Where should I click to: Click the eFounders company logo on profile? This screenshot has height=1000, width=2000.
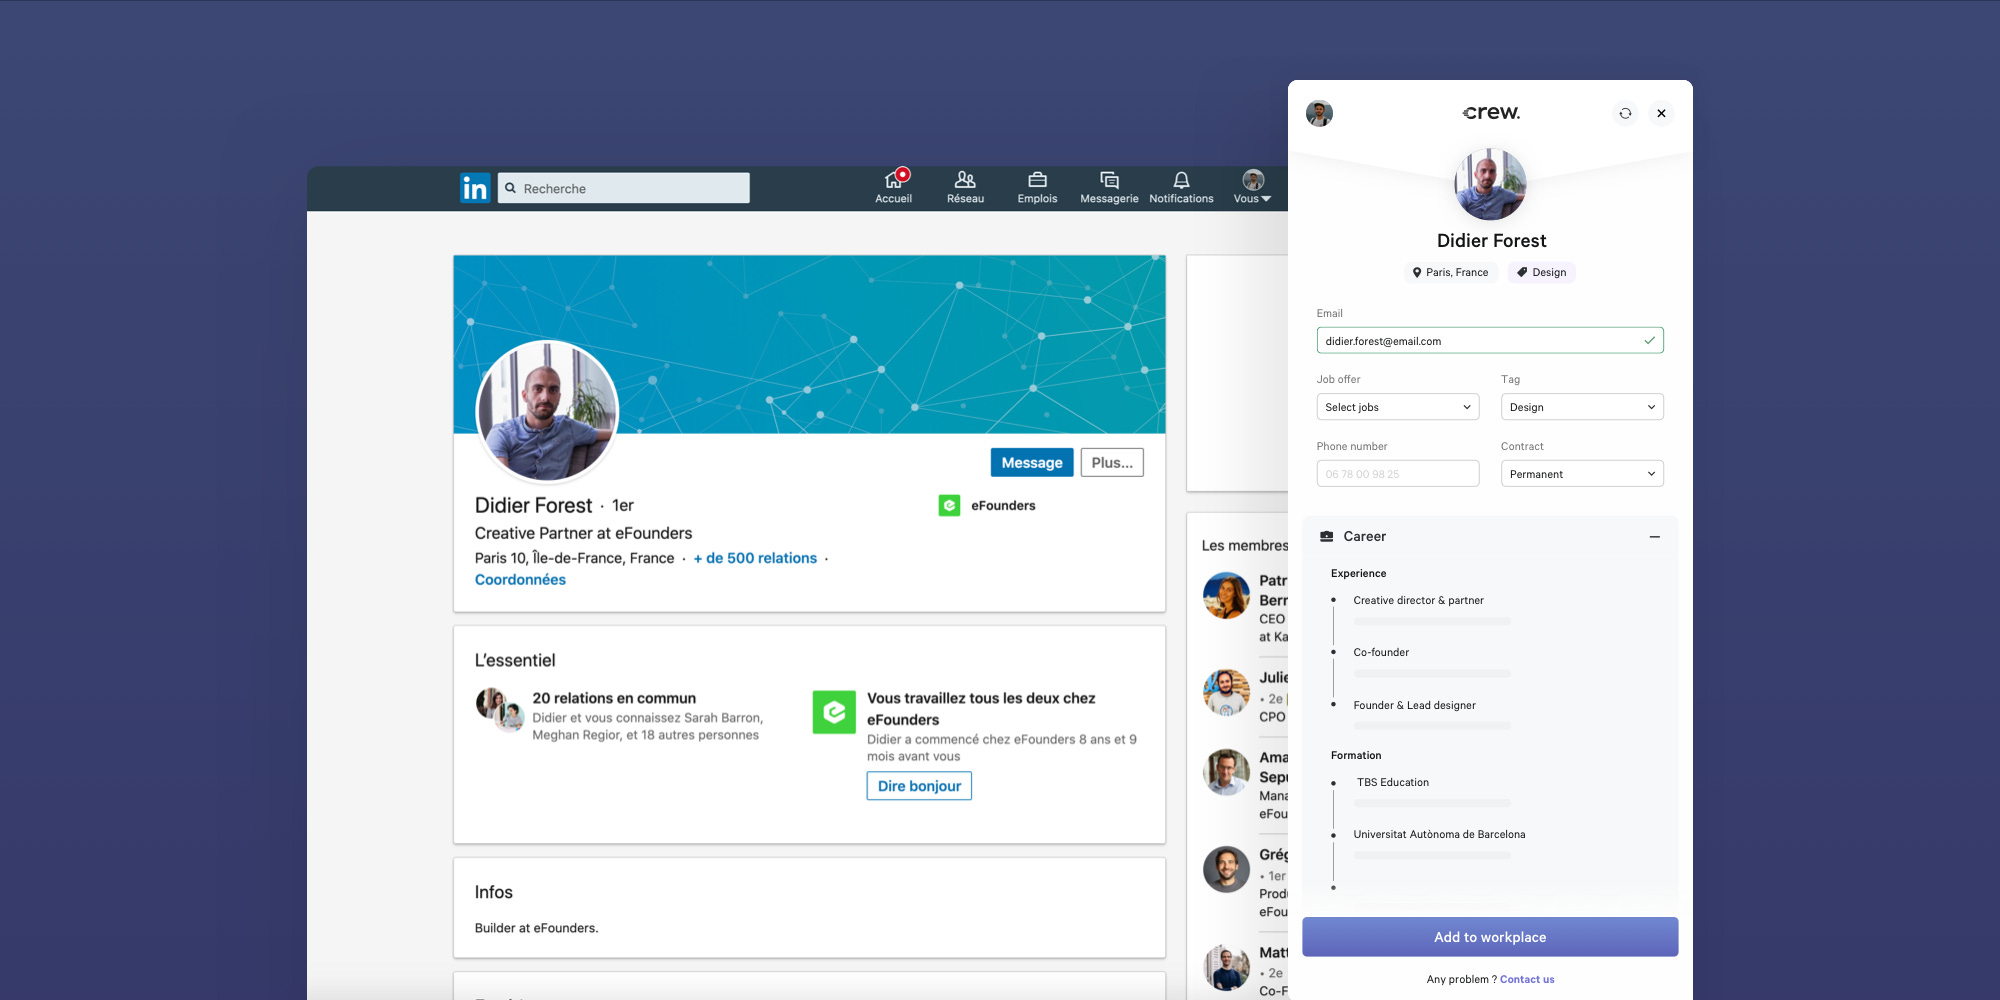(949, 506)
